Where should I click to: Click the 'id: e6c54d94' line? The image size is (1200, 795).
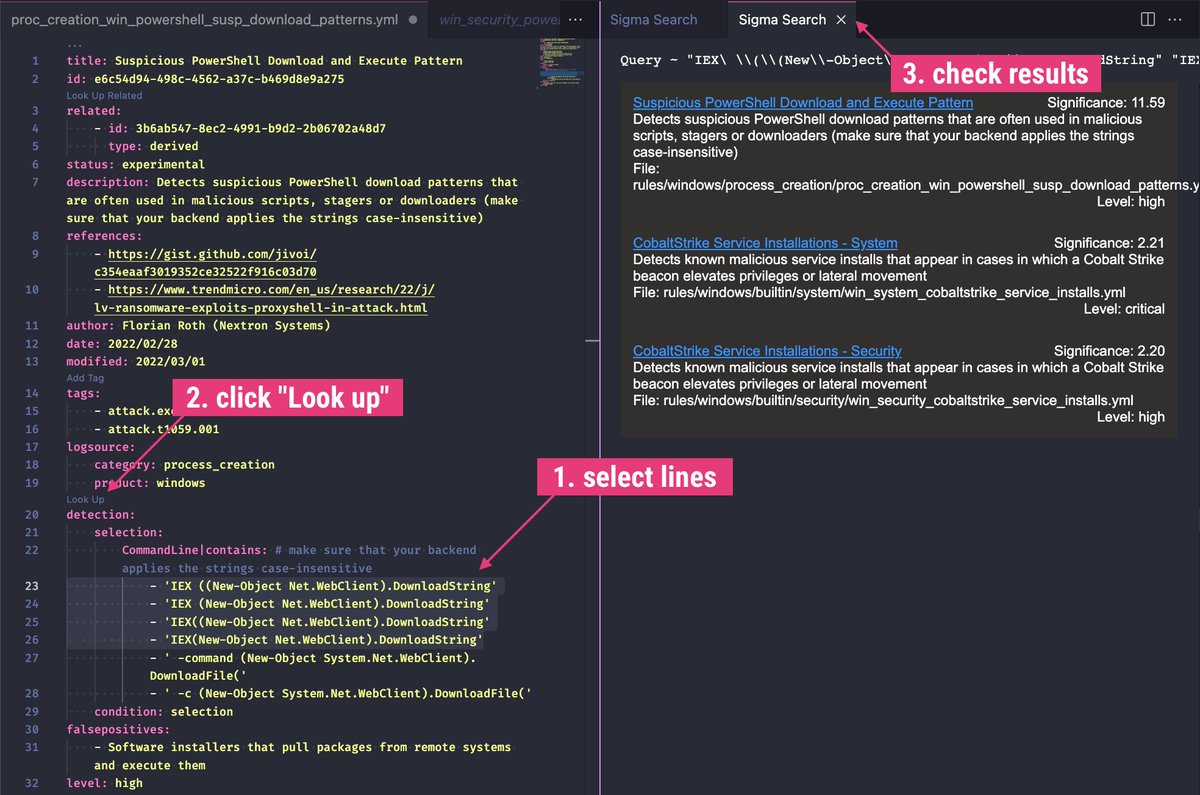(205, 78)
